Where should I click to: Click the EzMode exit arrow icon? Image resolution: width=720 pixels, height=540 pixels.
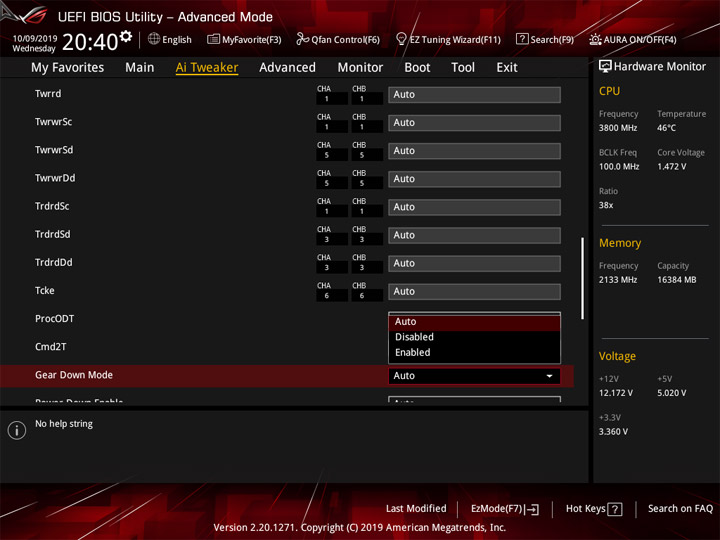pyautogui.click(x=533, y=509)
